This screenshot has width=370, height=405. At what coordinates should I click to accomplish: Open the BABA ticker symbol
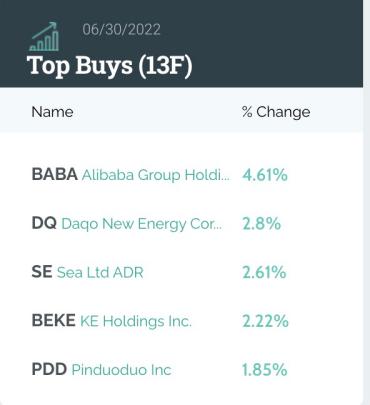55,174
